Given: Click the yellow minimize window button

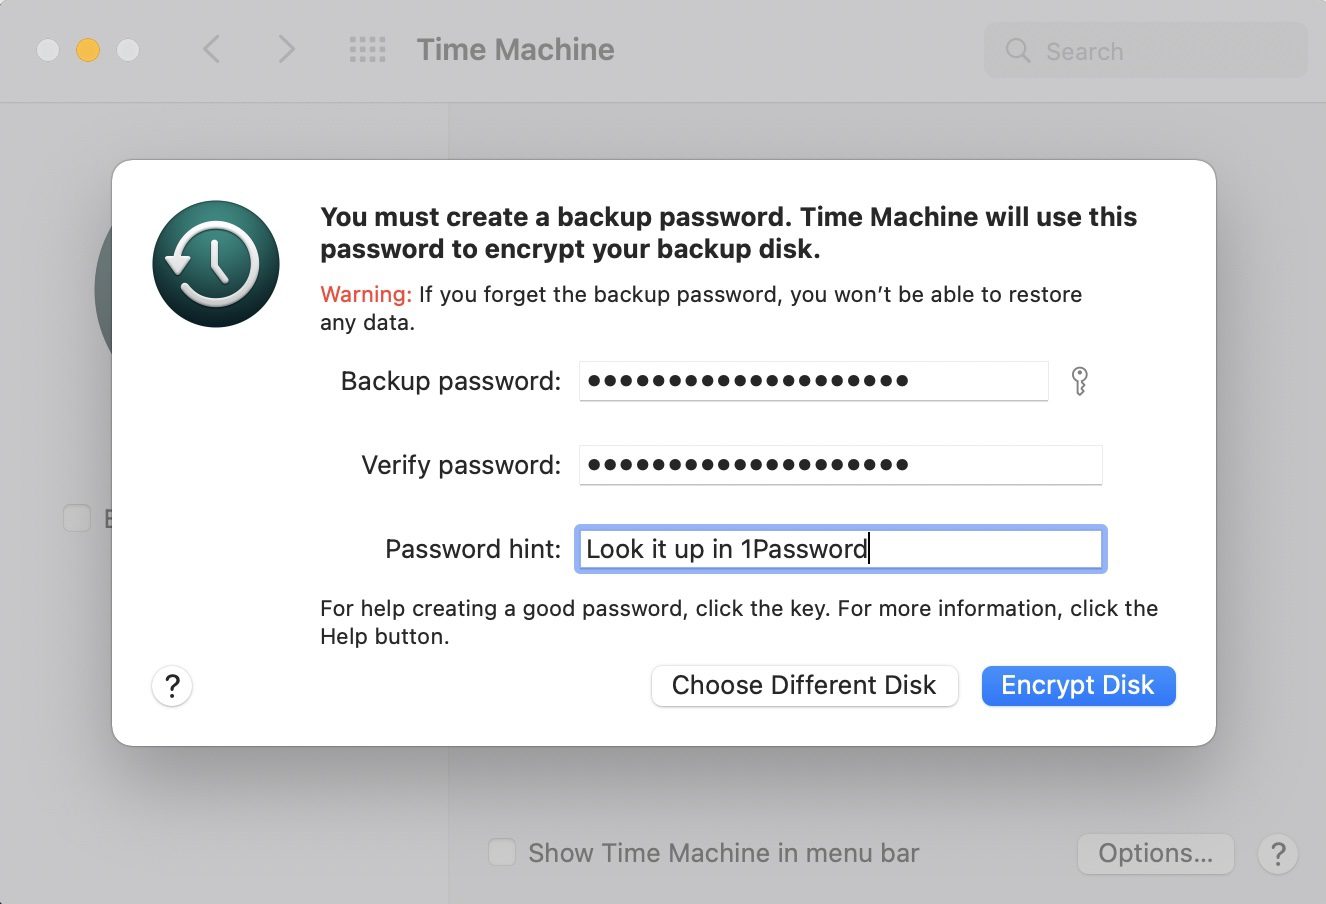Looking at the screenshot, I should point(88,50).
